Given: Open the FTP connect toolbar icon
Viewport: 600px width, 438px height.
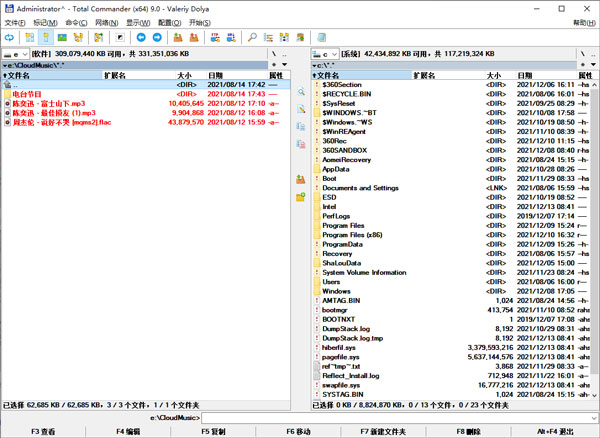Looking at the screenshot, I should pos(215,37).
